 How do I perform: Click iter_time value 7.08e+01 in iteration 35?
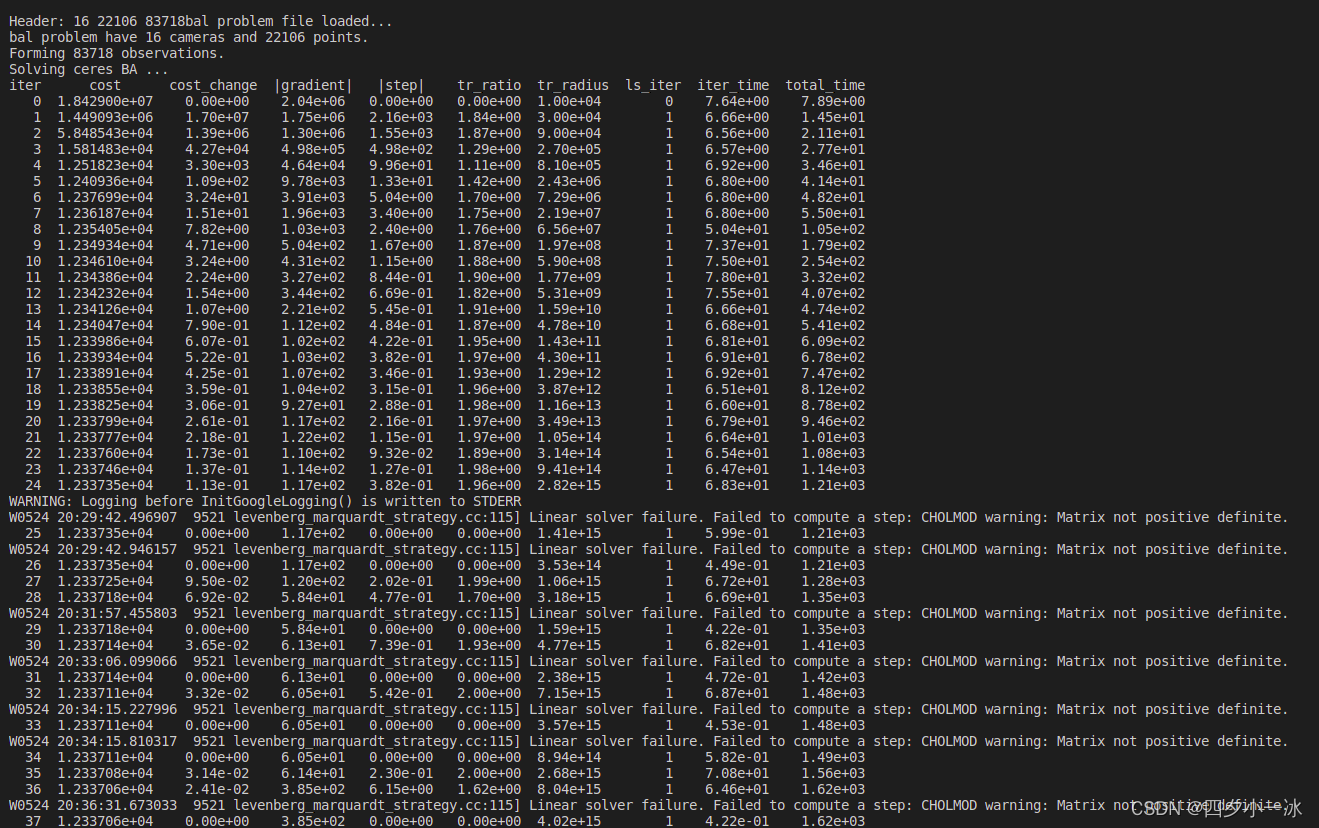point(737,773)
